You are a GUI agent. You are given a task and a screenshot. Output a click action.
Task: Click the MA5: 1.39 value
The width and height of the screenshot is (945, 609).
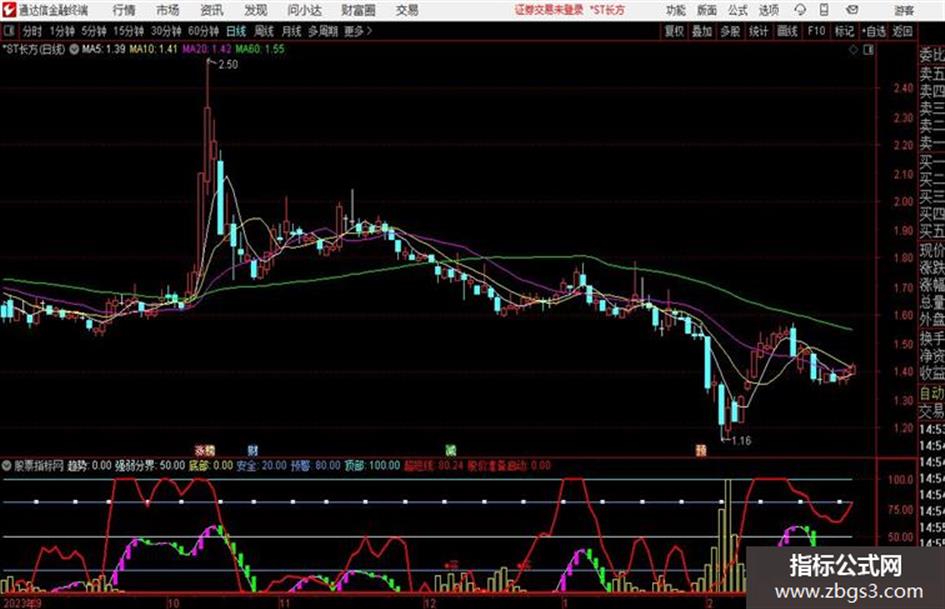pos(103,49)
